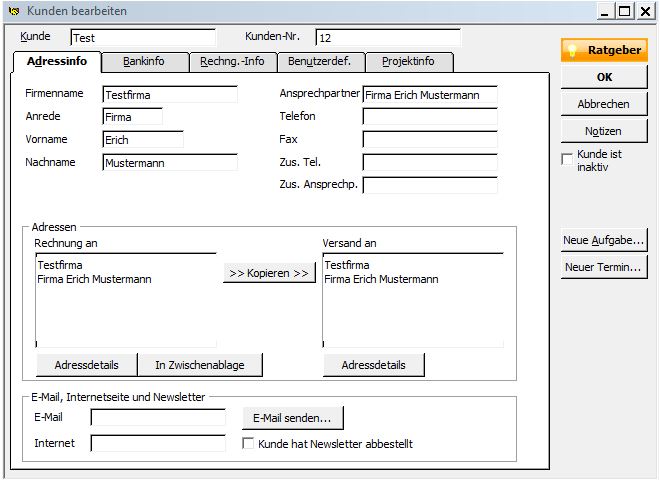Enable Kunde hat Newsletter abbestellt
This screenshot has height=481, width=660.
click(248, 443)
